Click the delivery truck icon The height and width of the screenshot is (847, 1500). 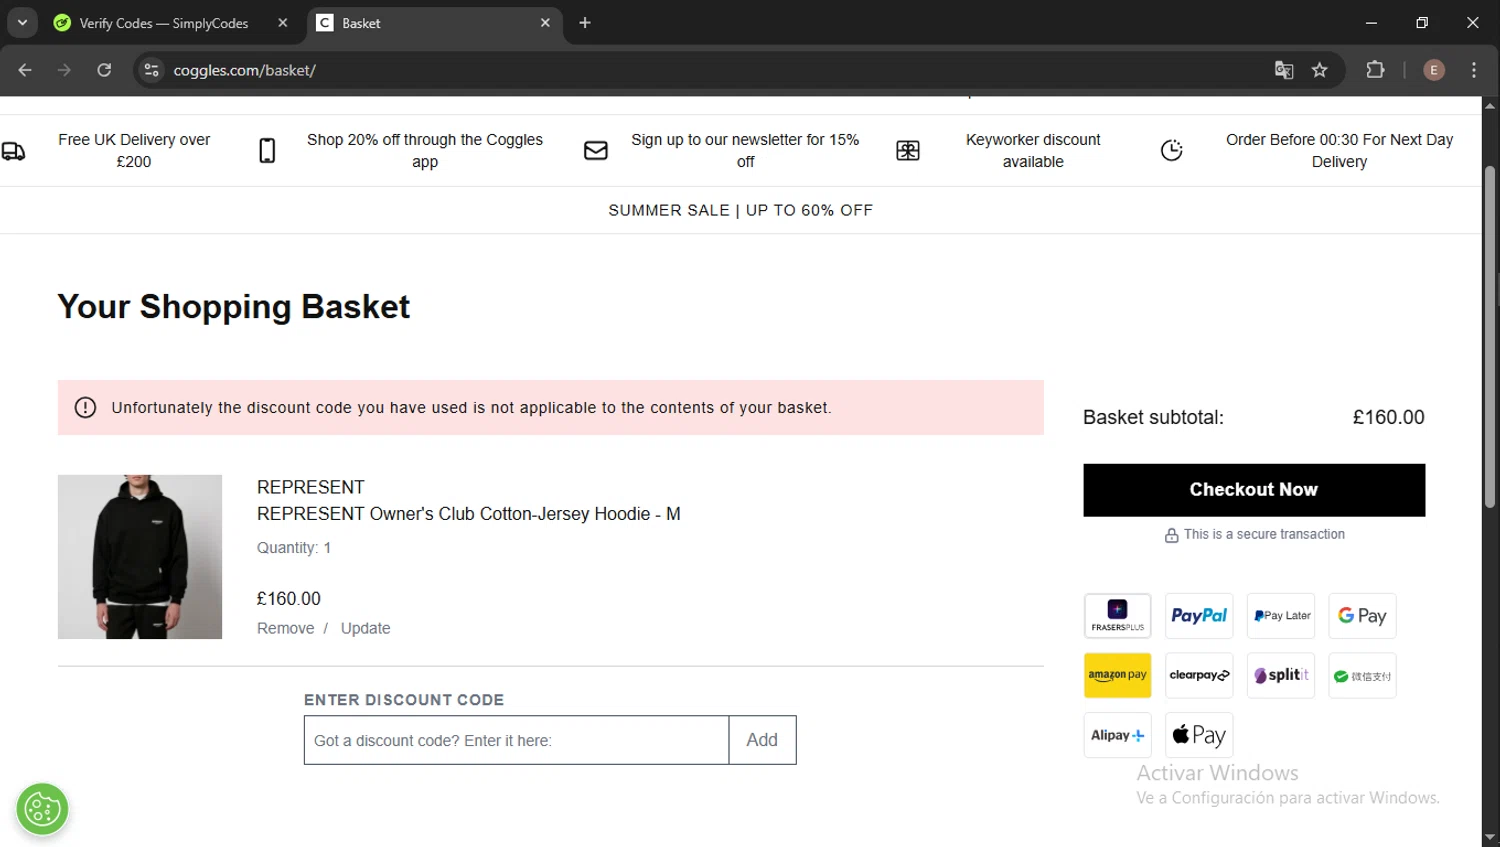click(x=13, y=151)
